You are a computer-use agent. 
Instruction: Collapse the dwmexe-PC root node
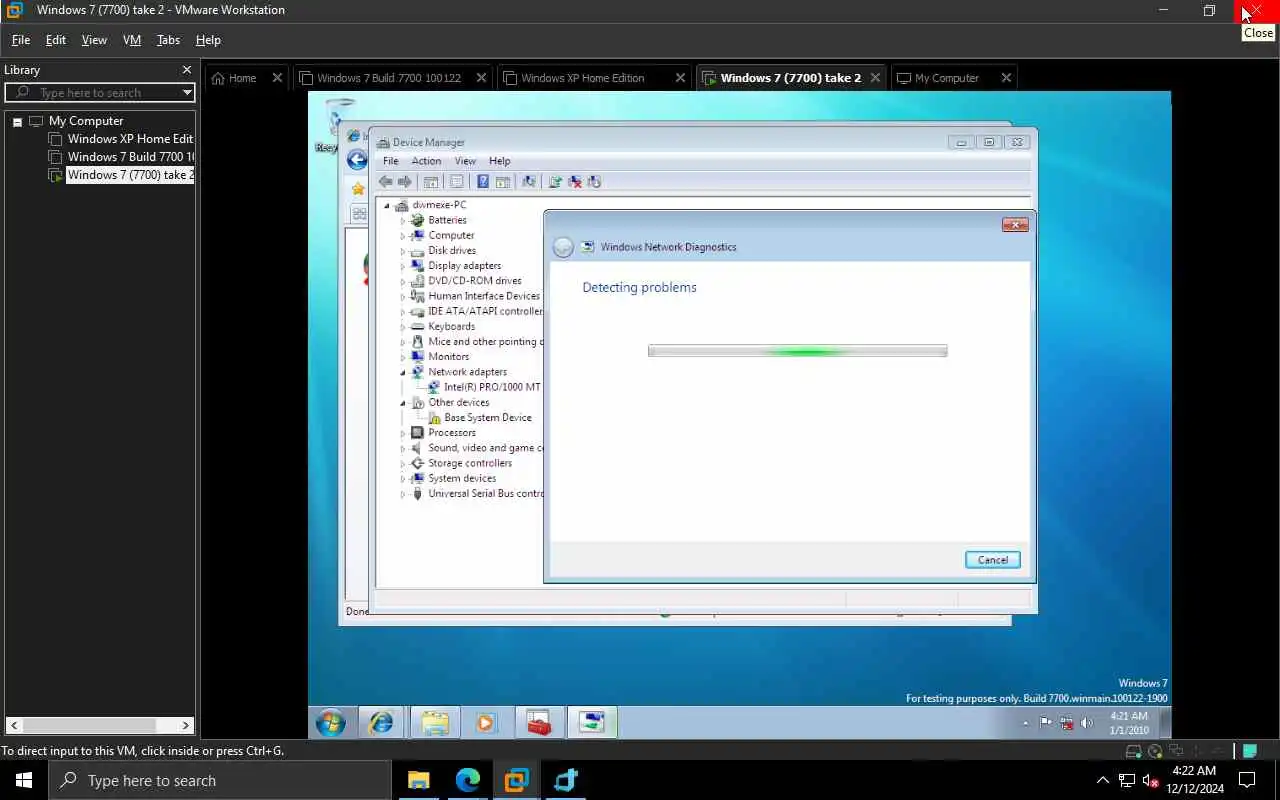(388, 205)
